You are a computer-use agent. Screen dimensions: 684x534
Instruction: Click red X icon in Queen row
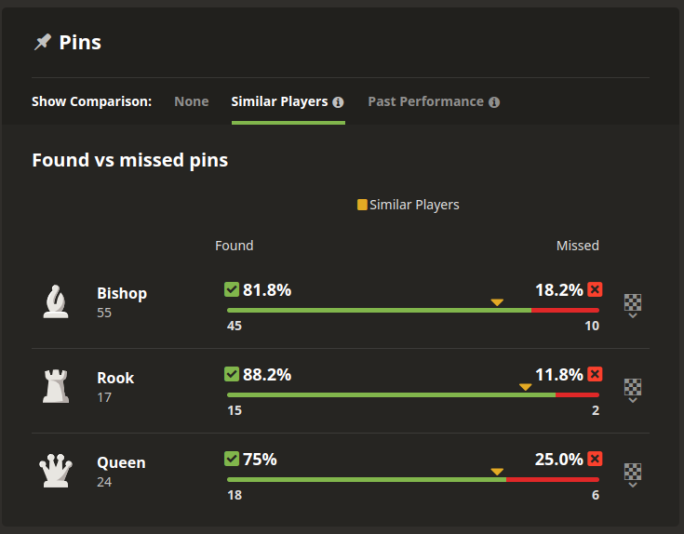pos(595,459)
